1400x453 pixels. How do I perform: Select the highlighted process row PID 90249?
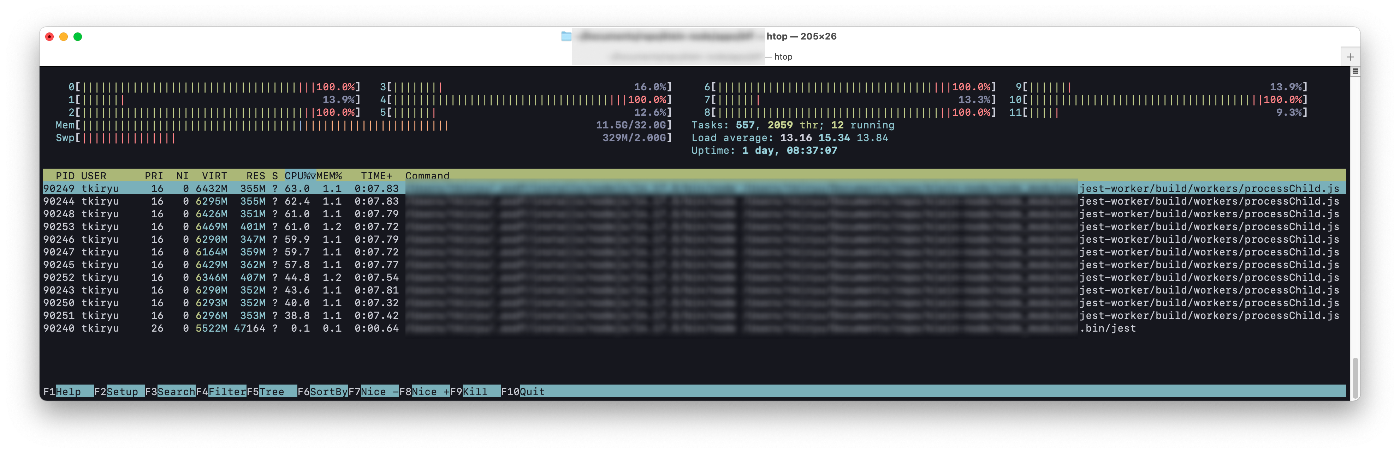click(694, 188)
